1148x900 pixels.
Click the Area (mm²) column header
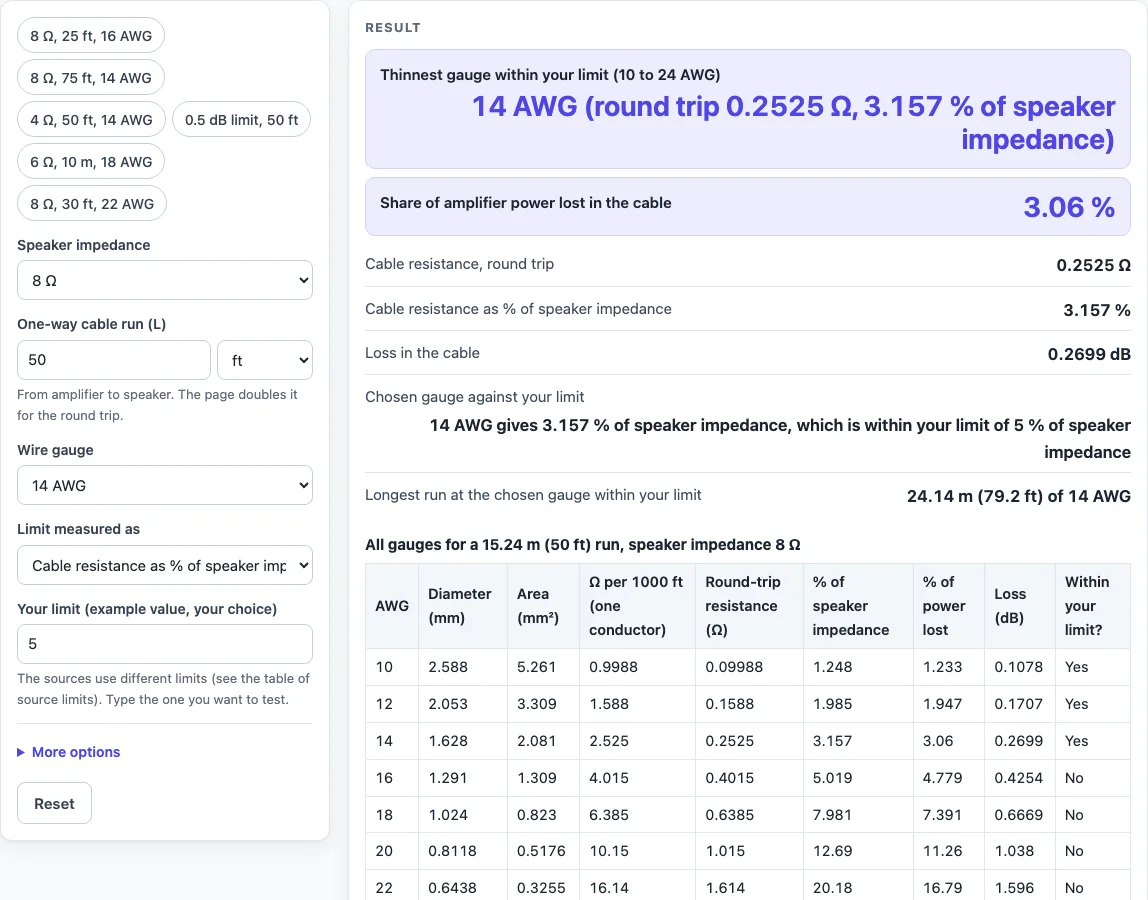[543, 606]
